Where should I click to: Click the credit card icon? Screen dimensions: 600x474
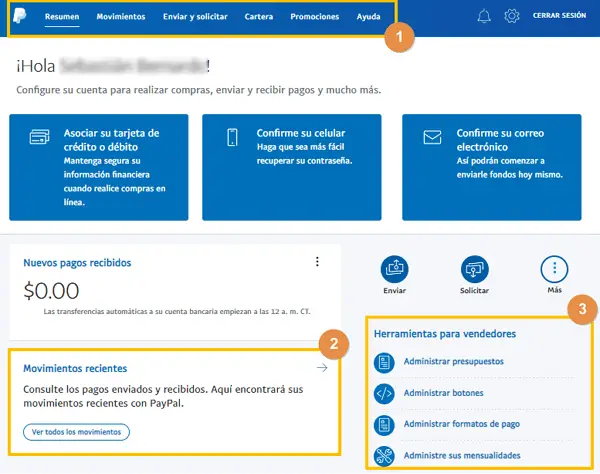[39, 137]
